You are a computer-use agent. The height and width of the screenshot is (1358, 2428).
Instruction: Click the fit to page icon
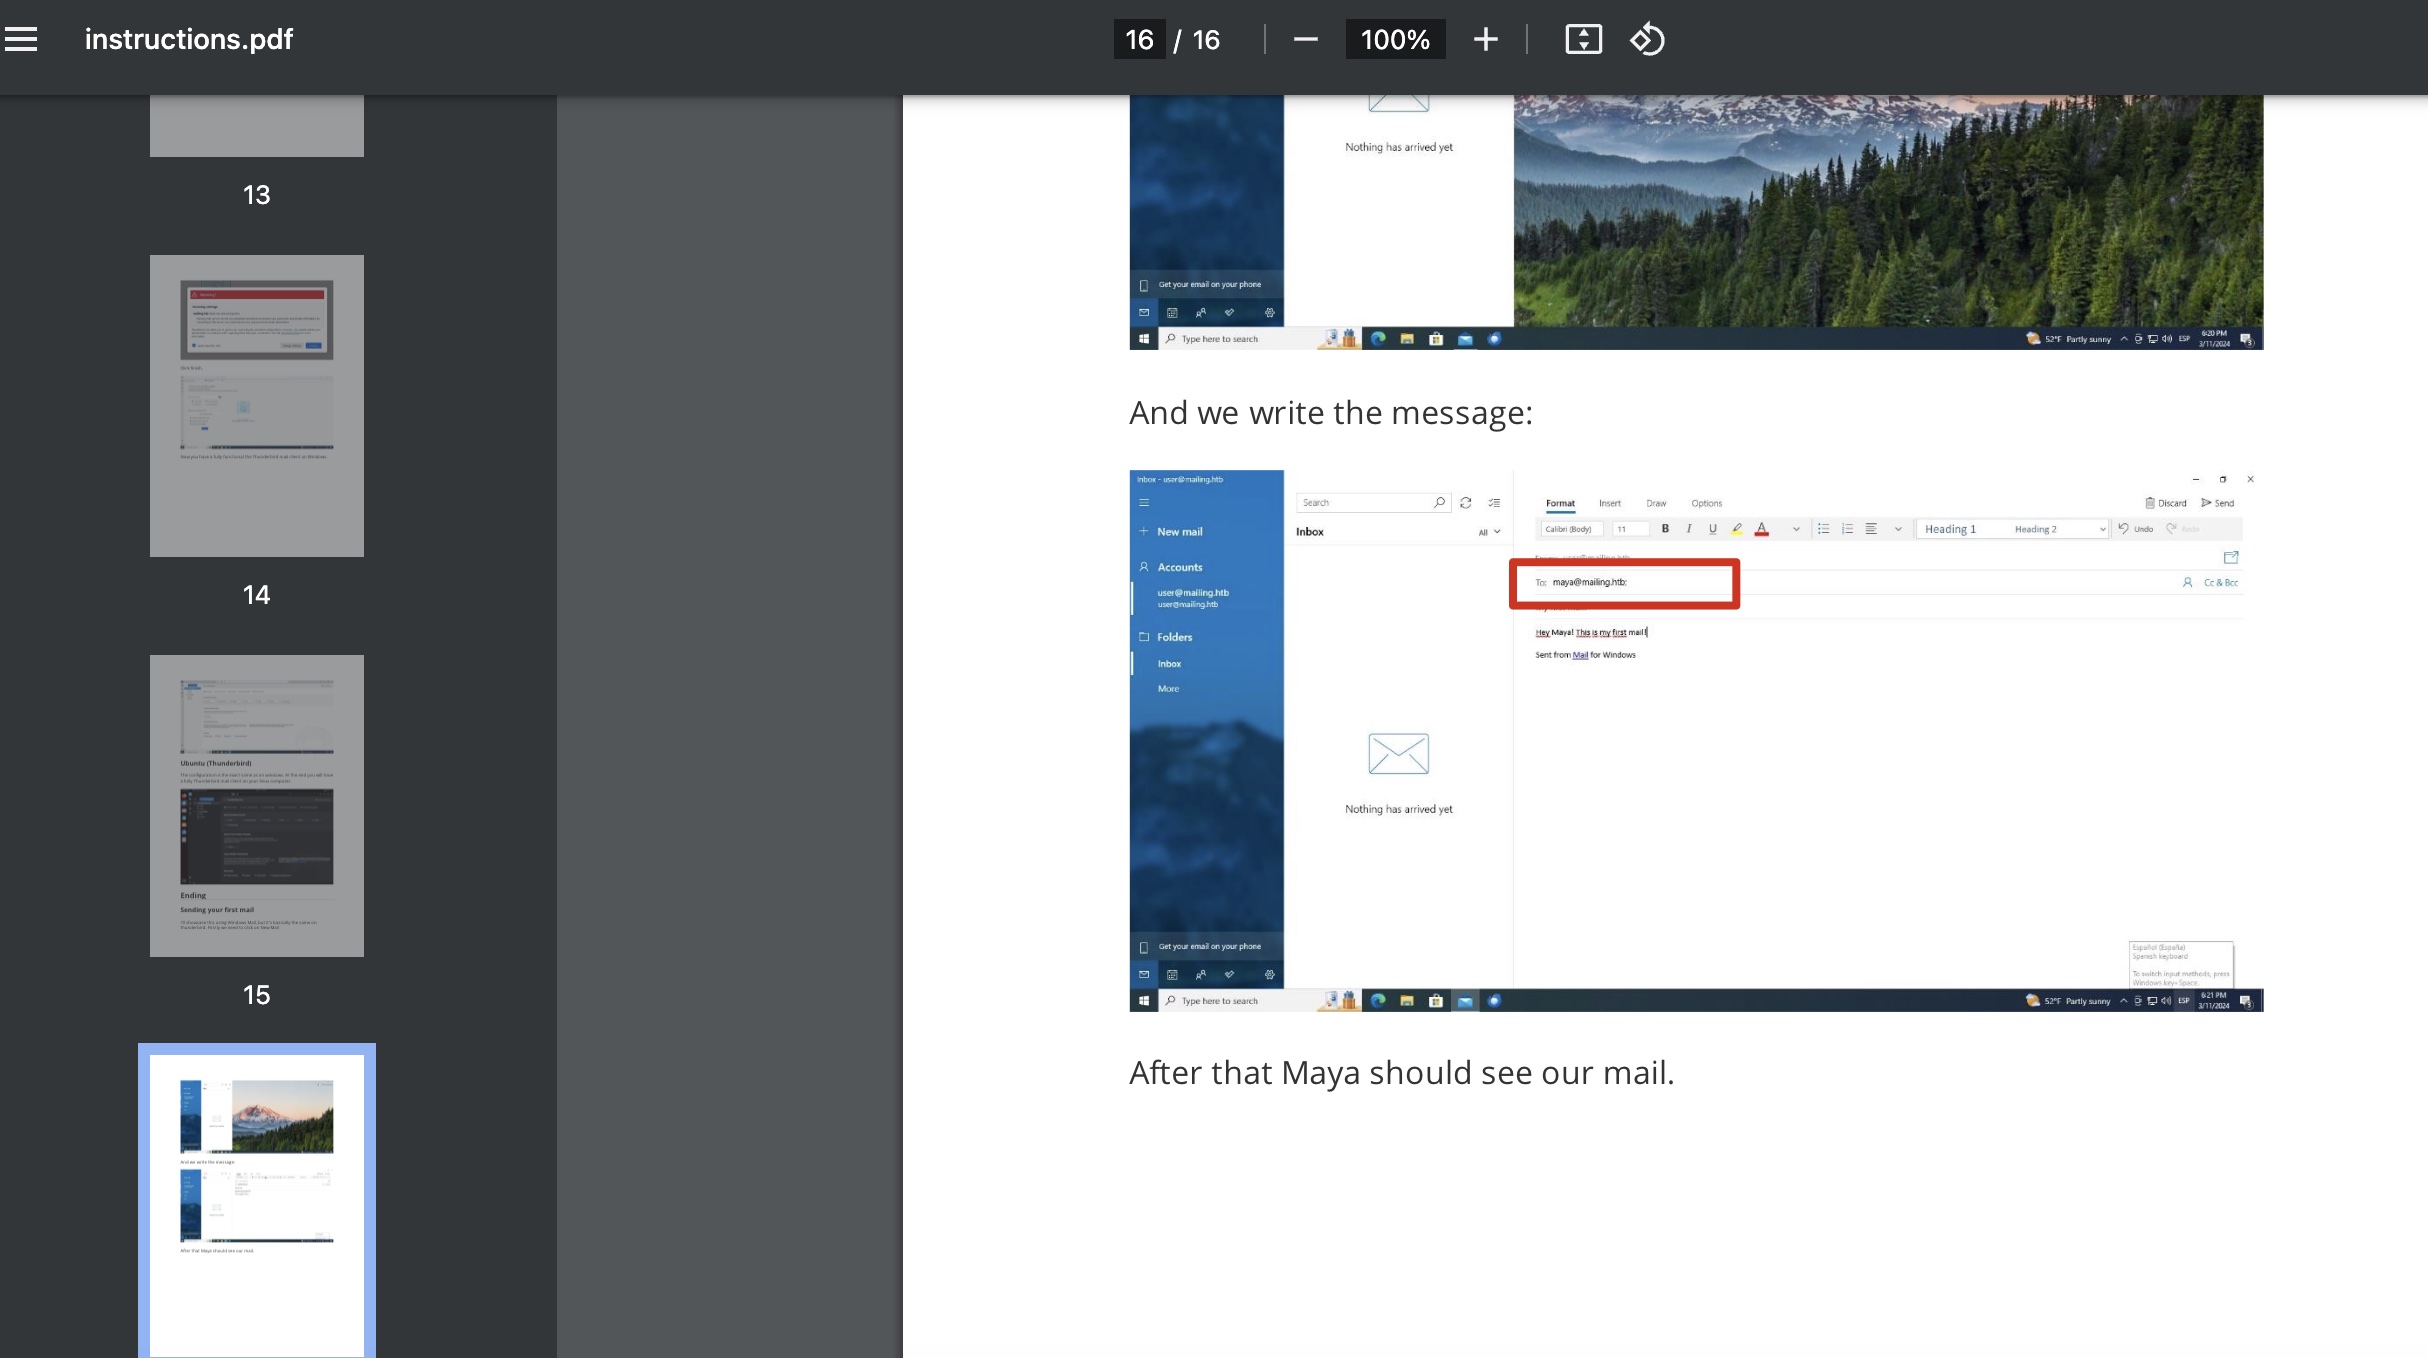tap(1583, 39)
